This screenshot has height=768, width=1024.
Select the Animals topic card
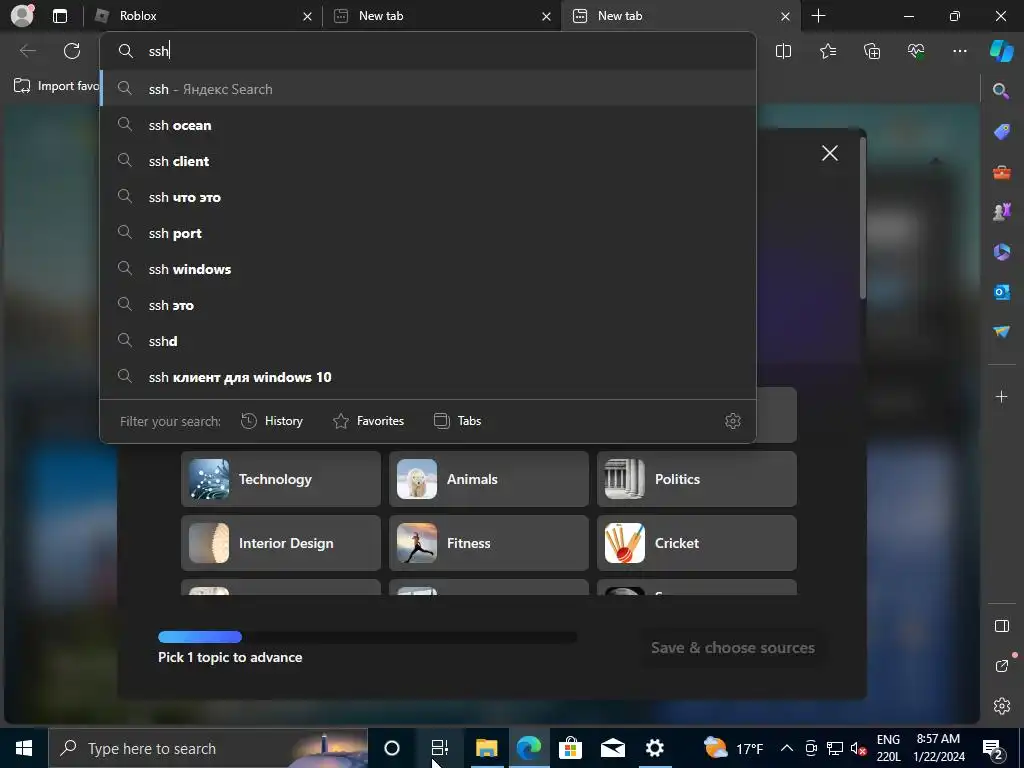tap(488, 479)
